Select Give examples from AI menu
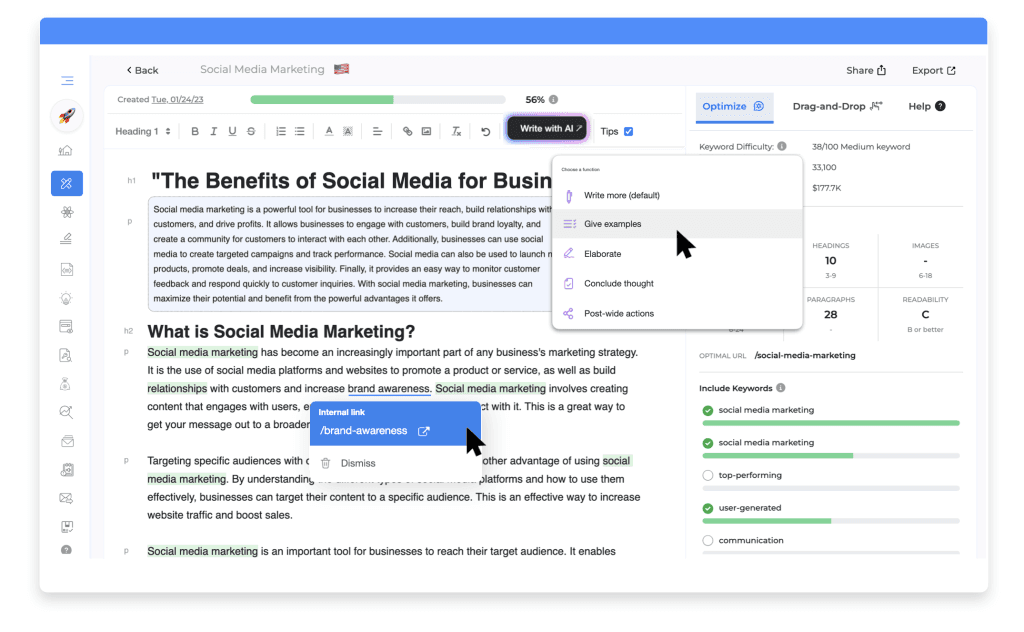 [612, 224]
